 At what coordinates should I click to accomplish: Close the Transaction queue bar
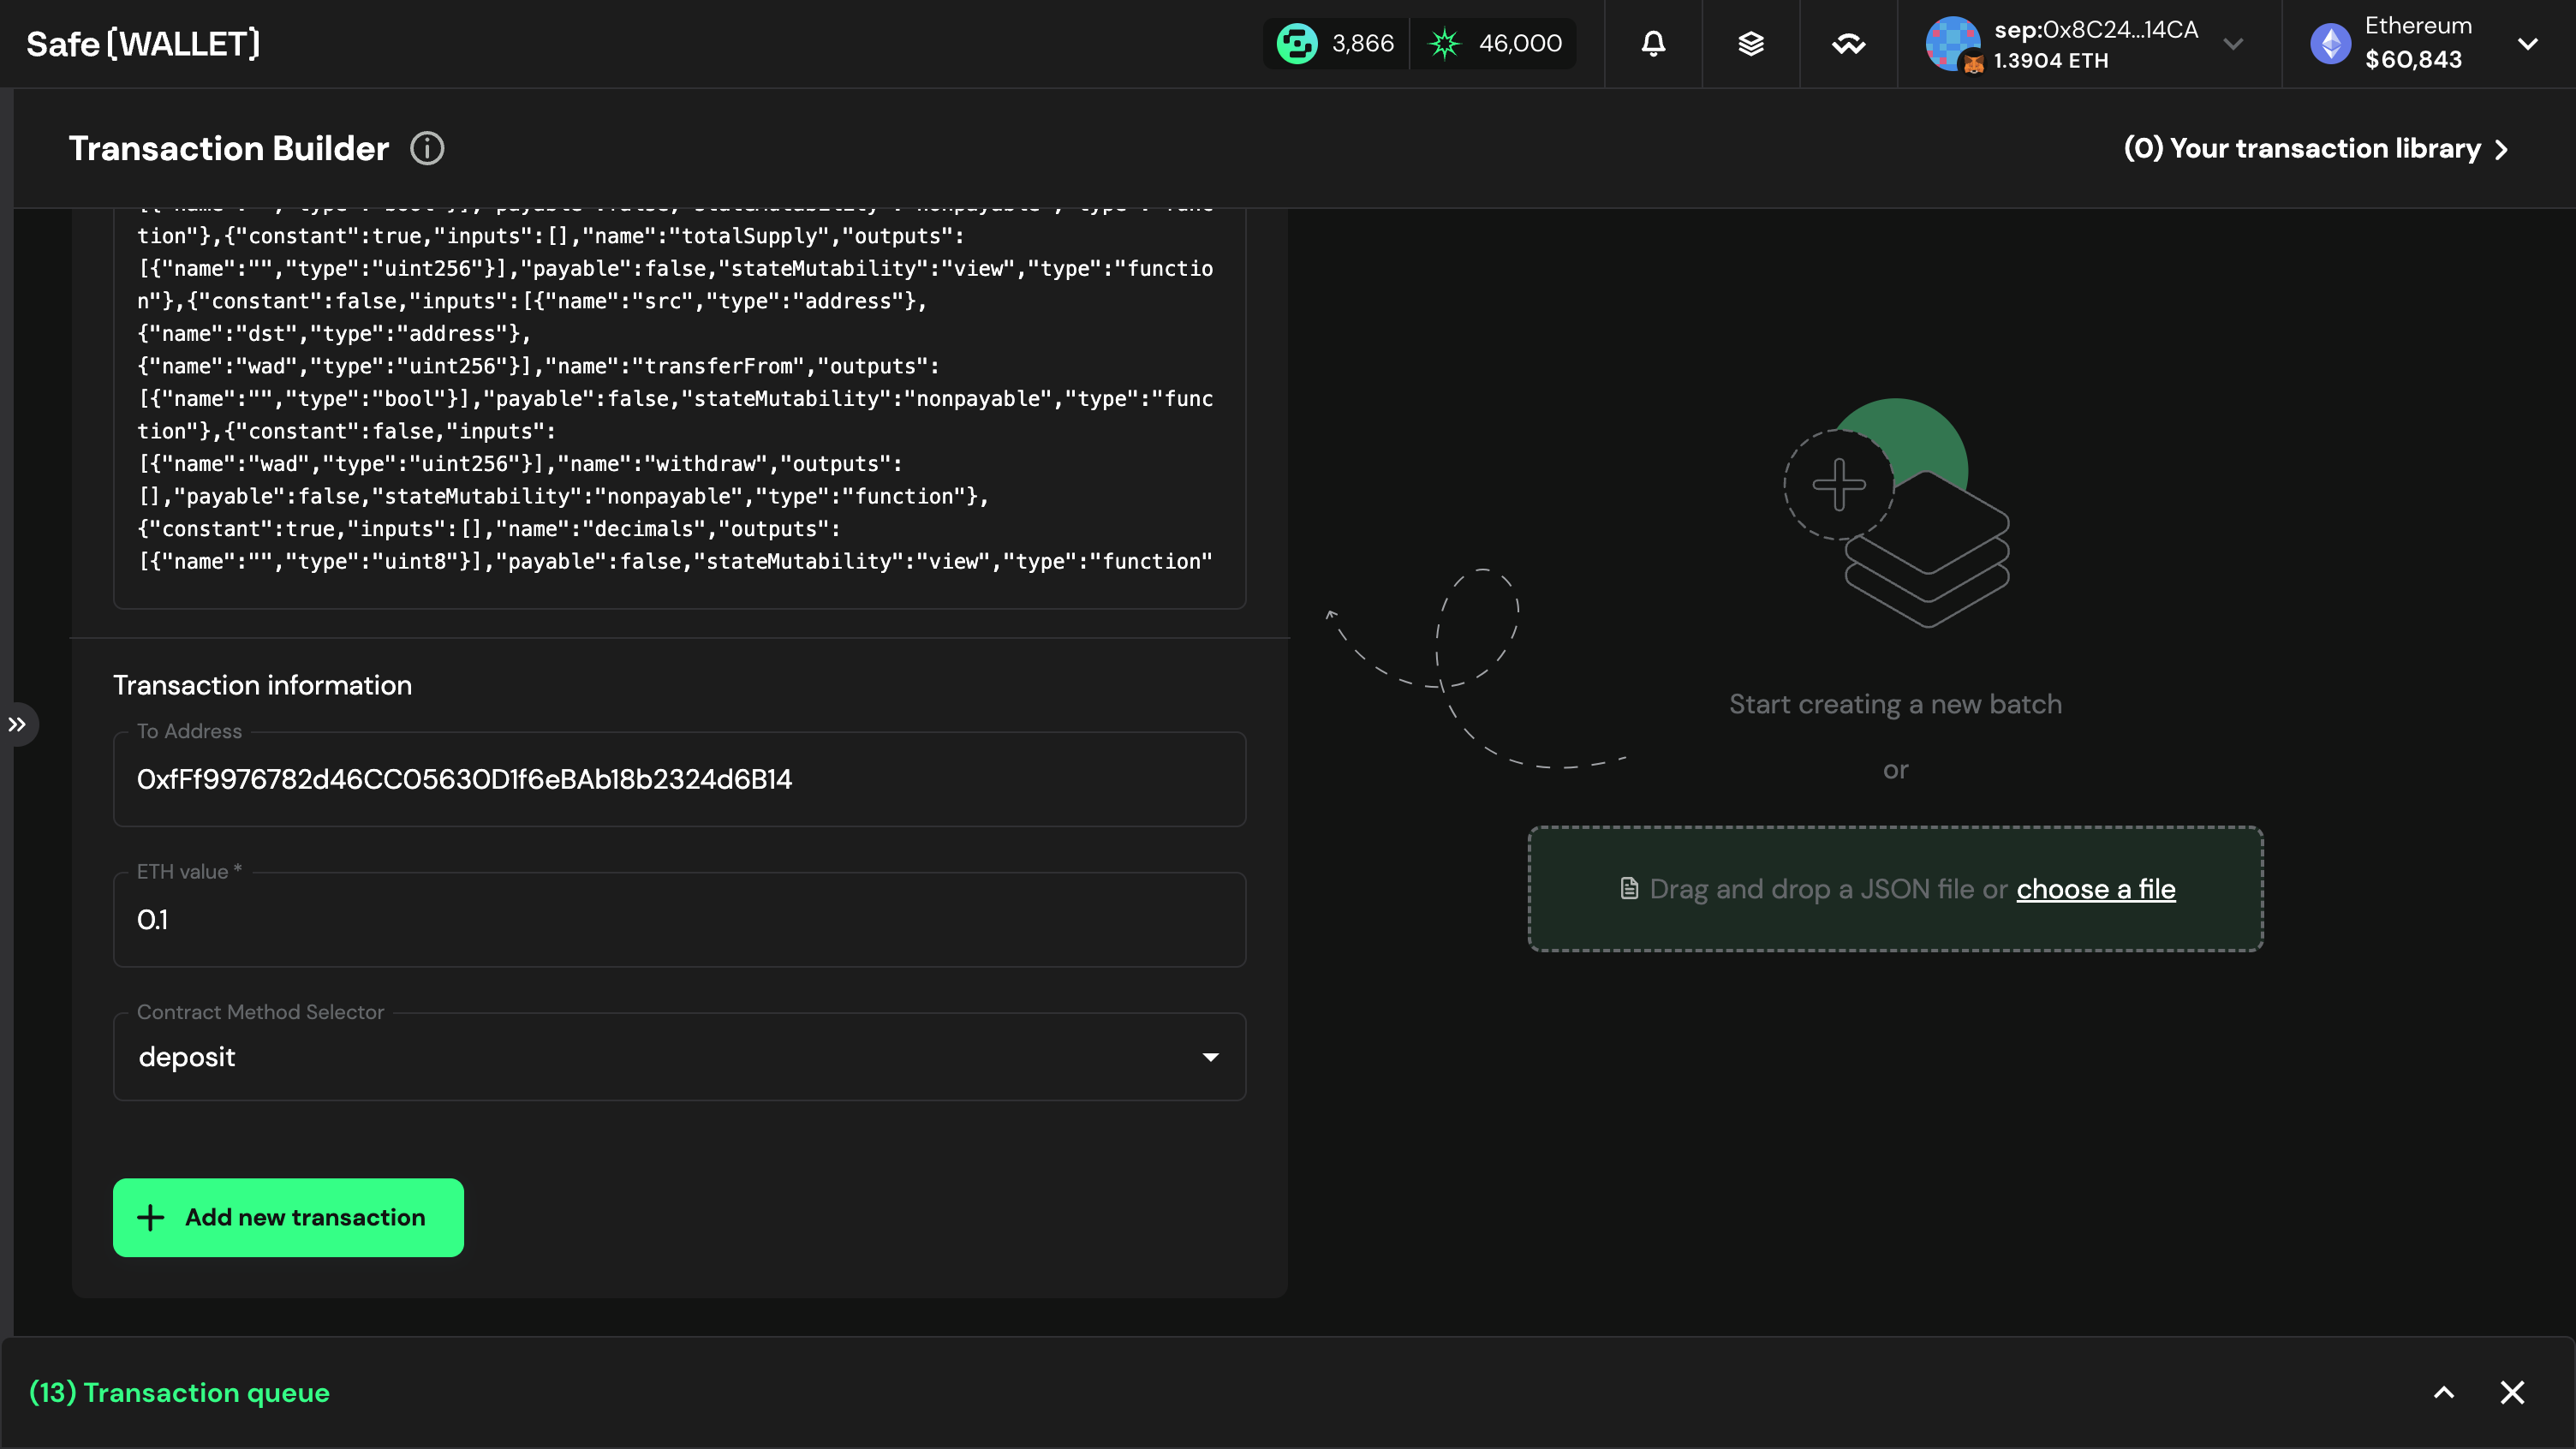pyautogui.click(x=2512, y=1392)
